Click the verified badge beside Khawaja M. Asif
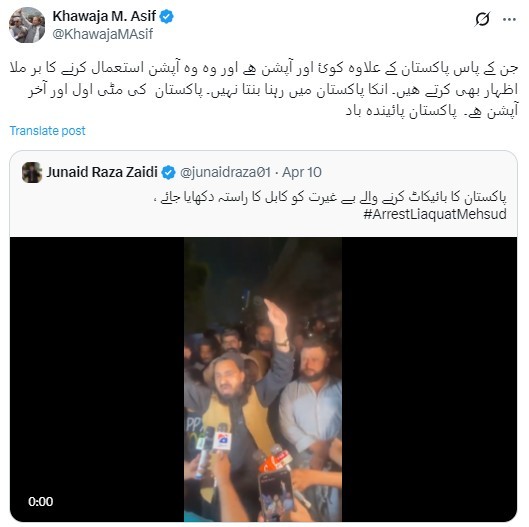This screenshot has height=527, width=529. click(x=167, y=16)
